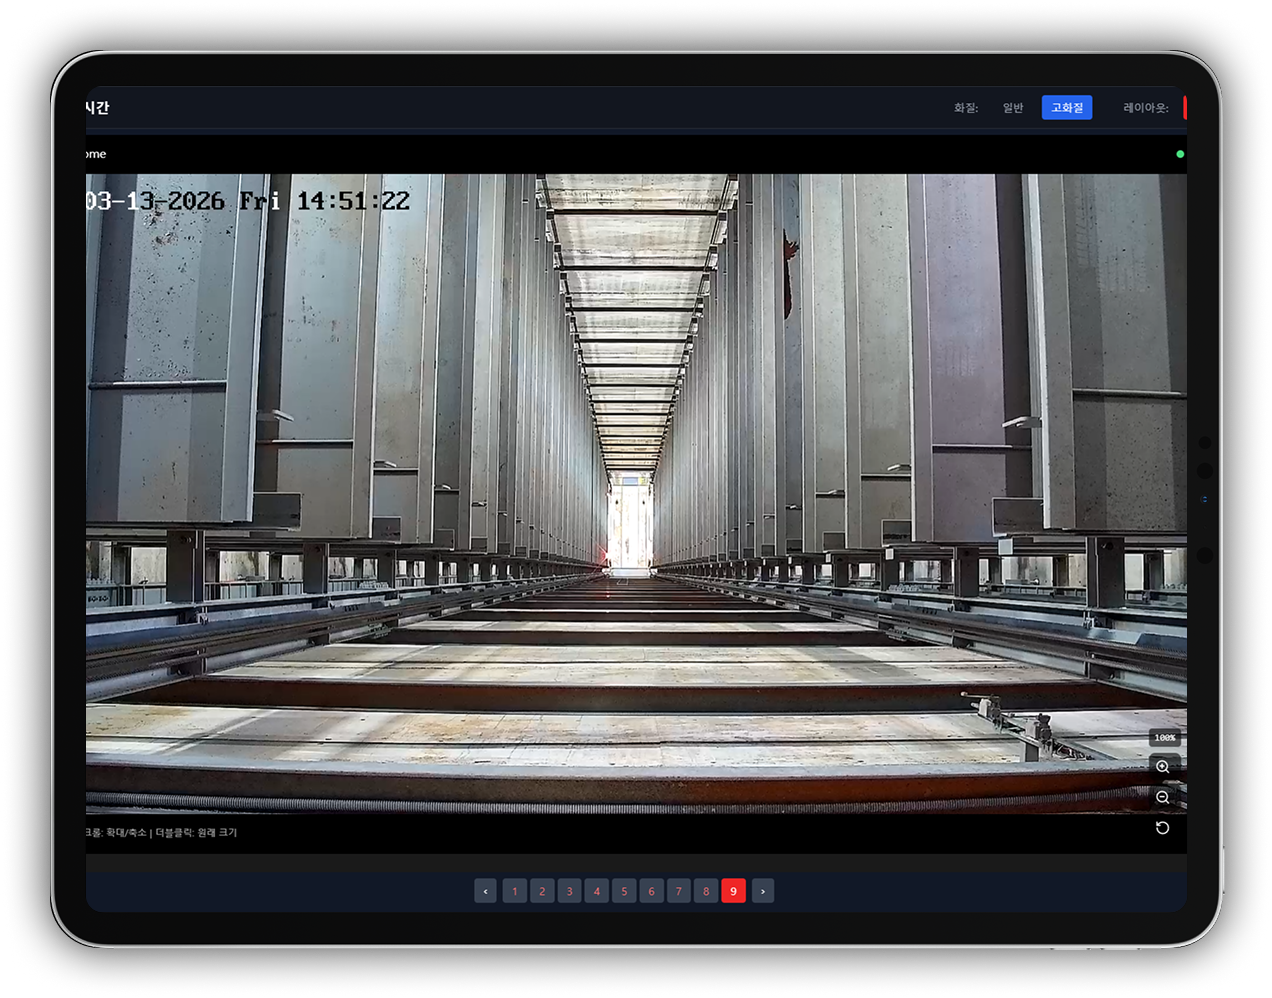The height and width of the screenshot is (998, 1272).
Task: Go to the previous page with the left chevron
Action: click(486, 891)
